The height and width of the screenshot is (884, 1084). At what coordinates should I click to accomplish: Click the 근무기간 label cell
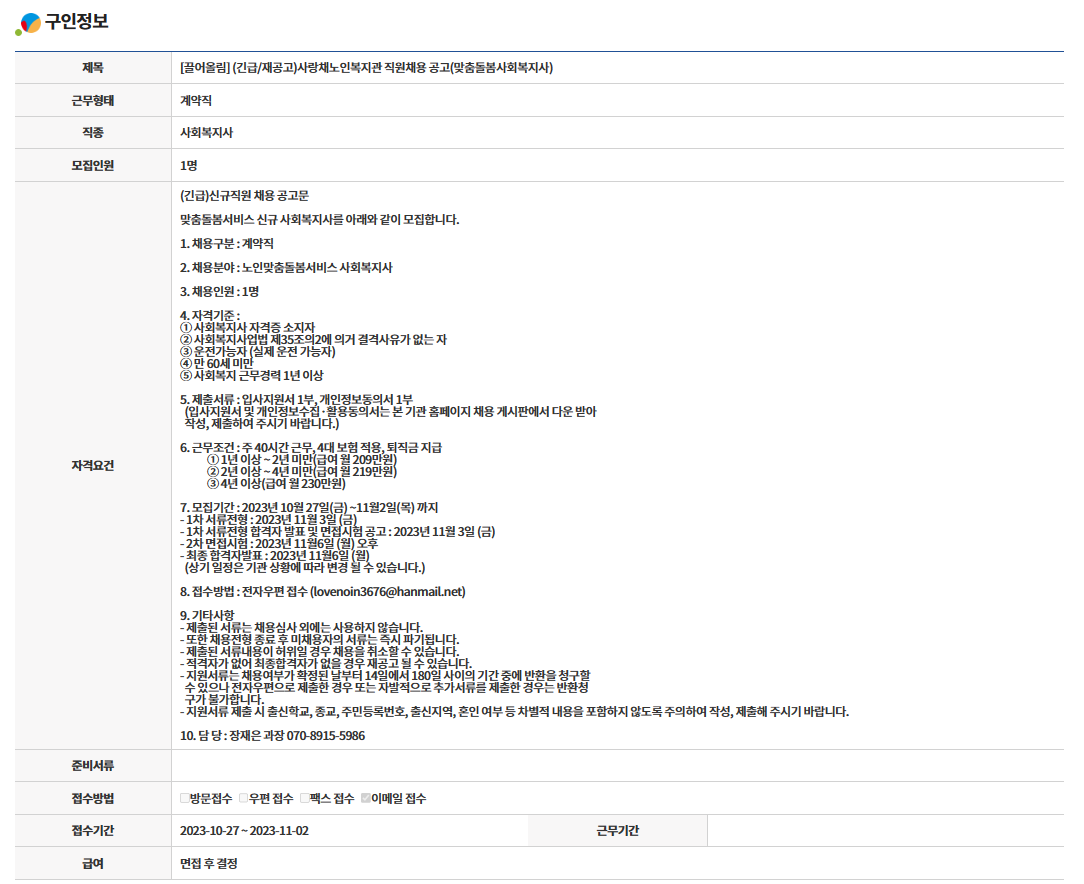617,831
